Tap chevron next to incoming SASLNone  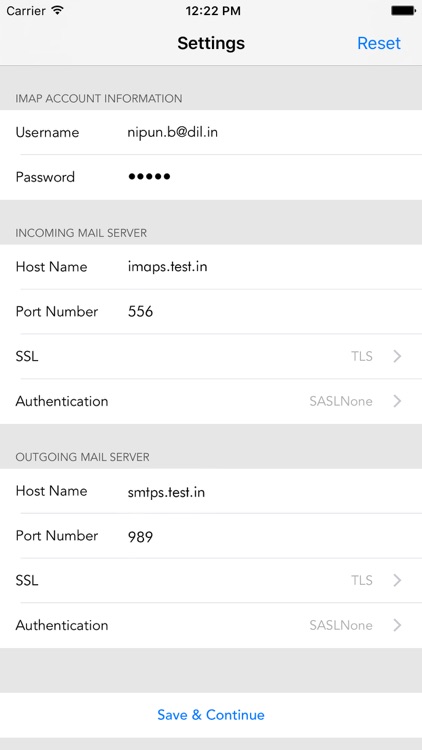click(x=397, y=401)
